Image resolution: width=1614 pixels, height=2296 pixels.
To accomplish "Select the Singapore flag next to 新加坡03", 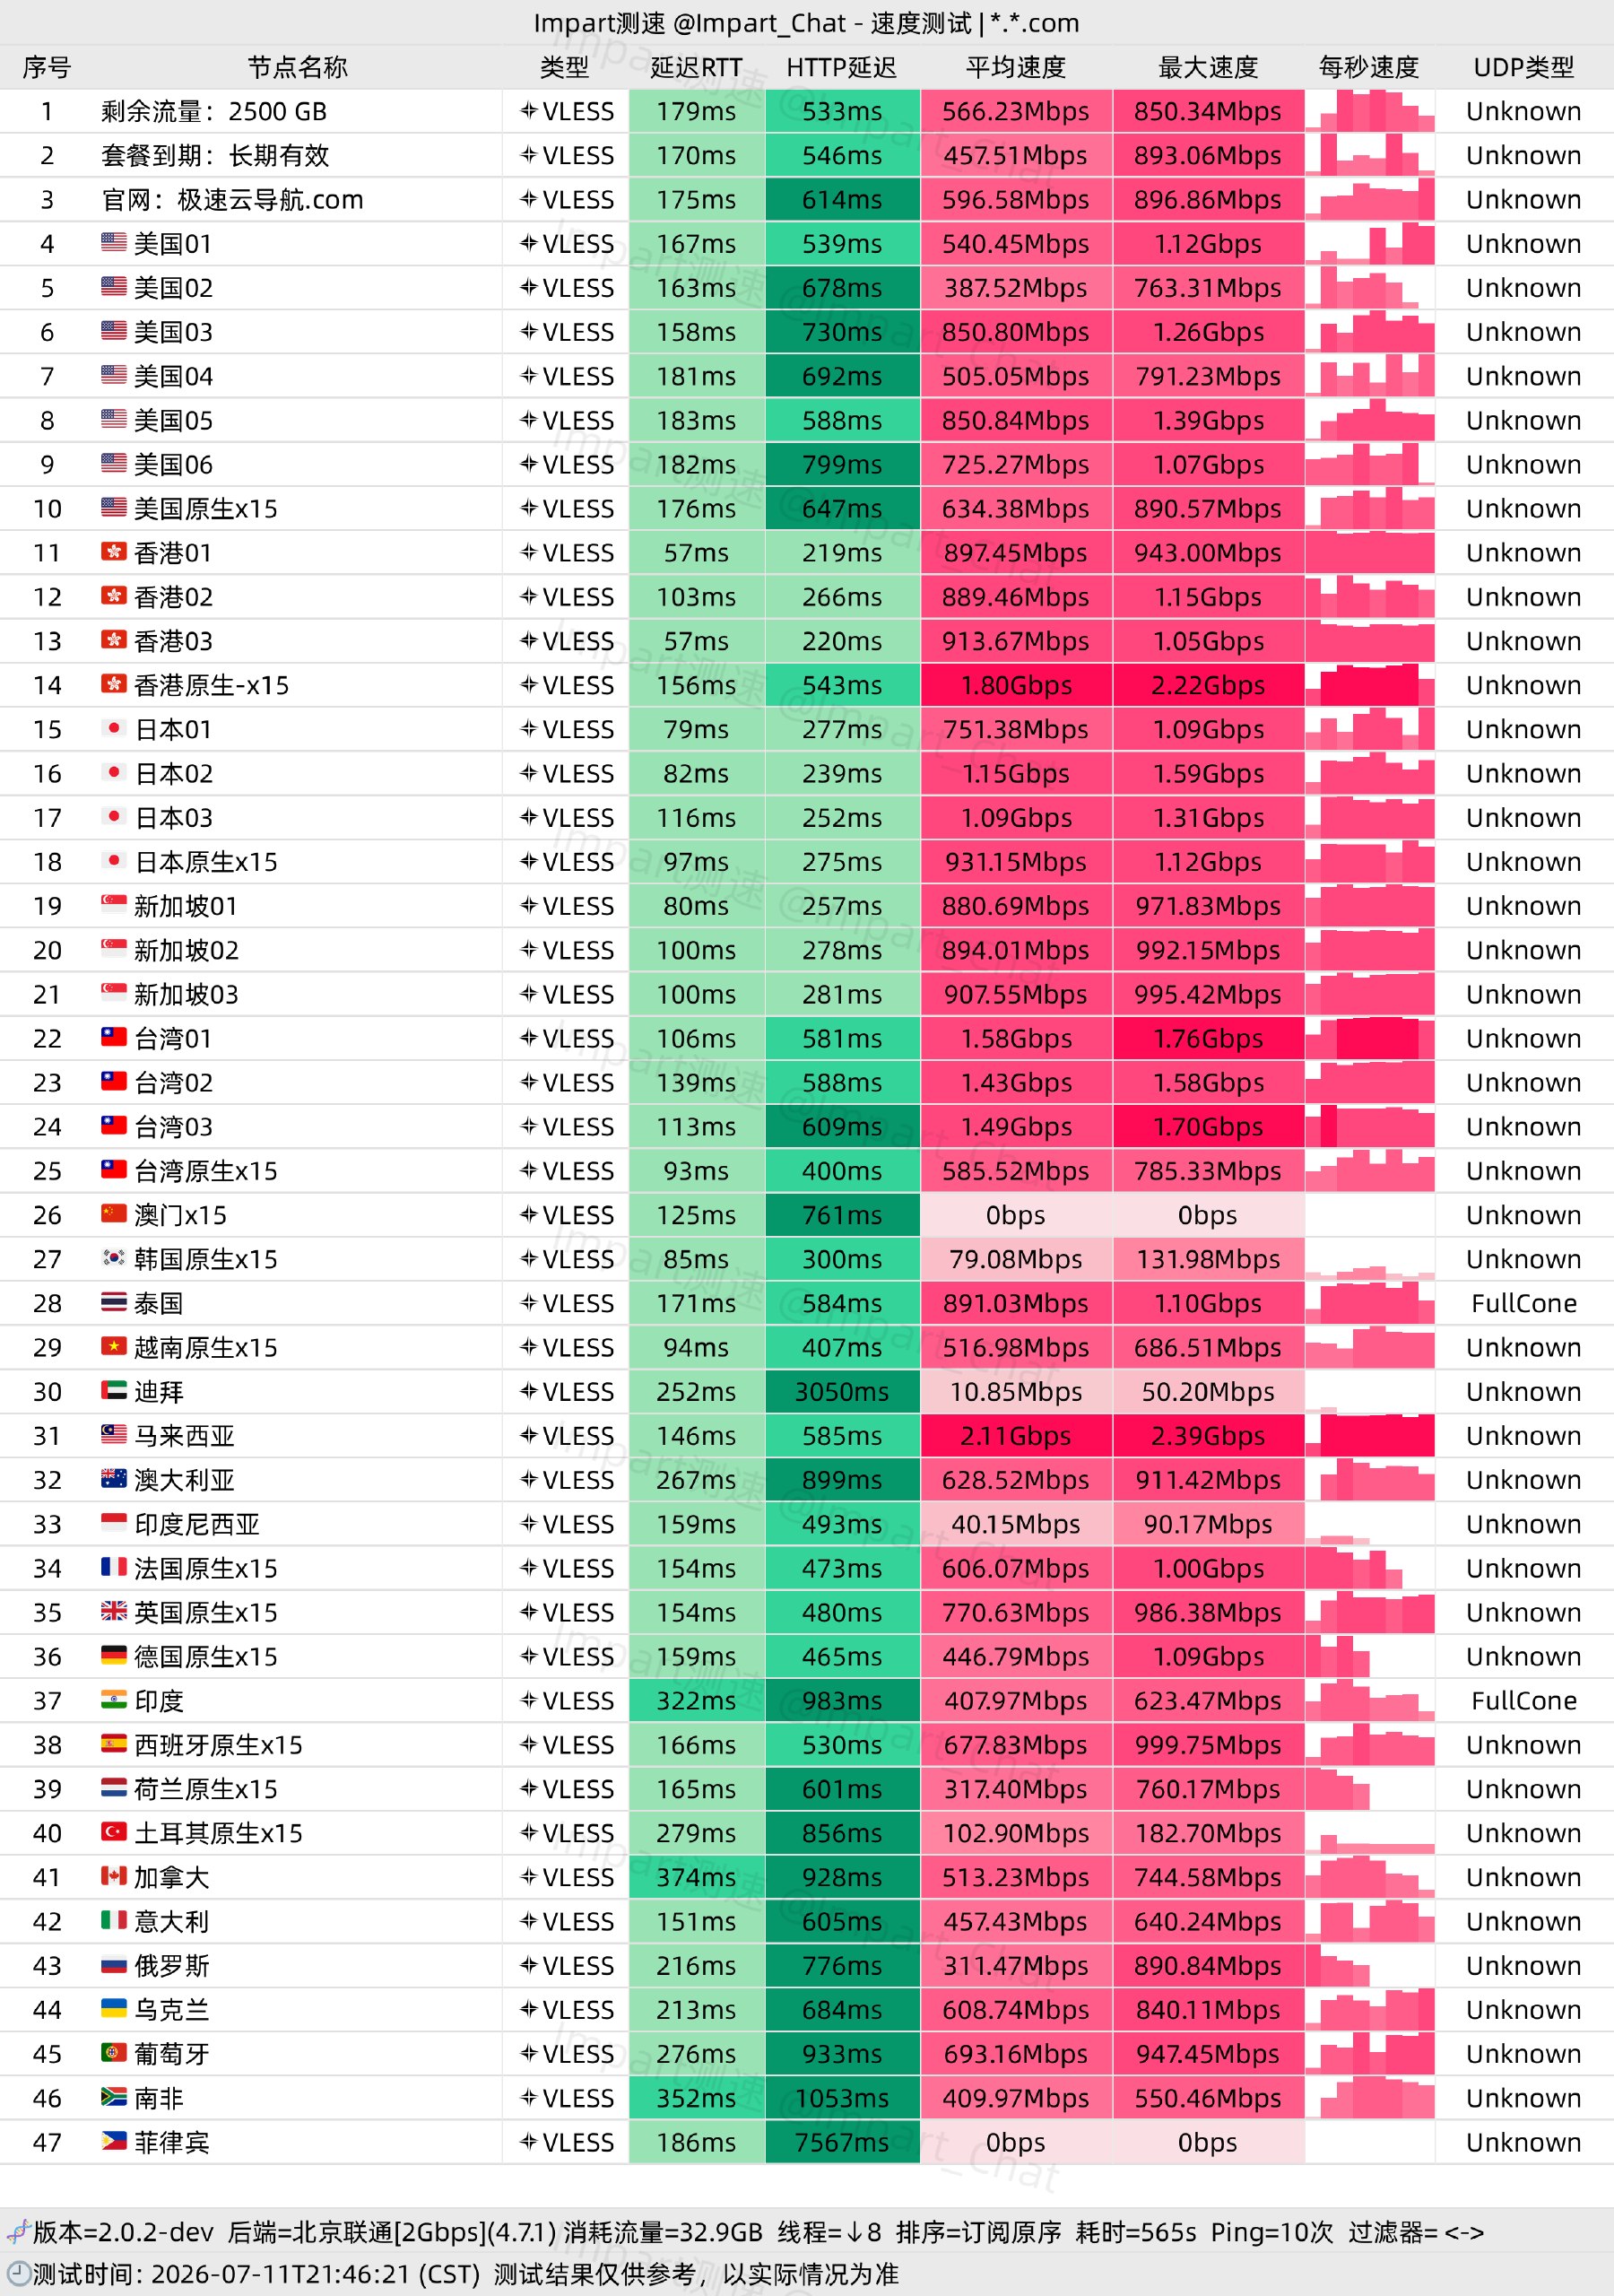I will 114,993.
